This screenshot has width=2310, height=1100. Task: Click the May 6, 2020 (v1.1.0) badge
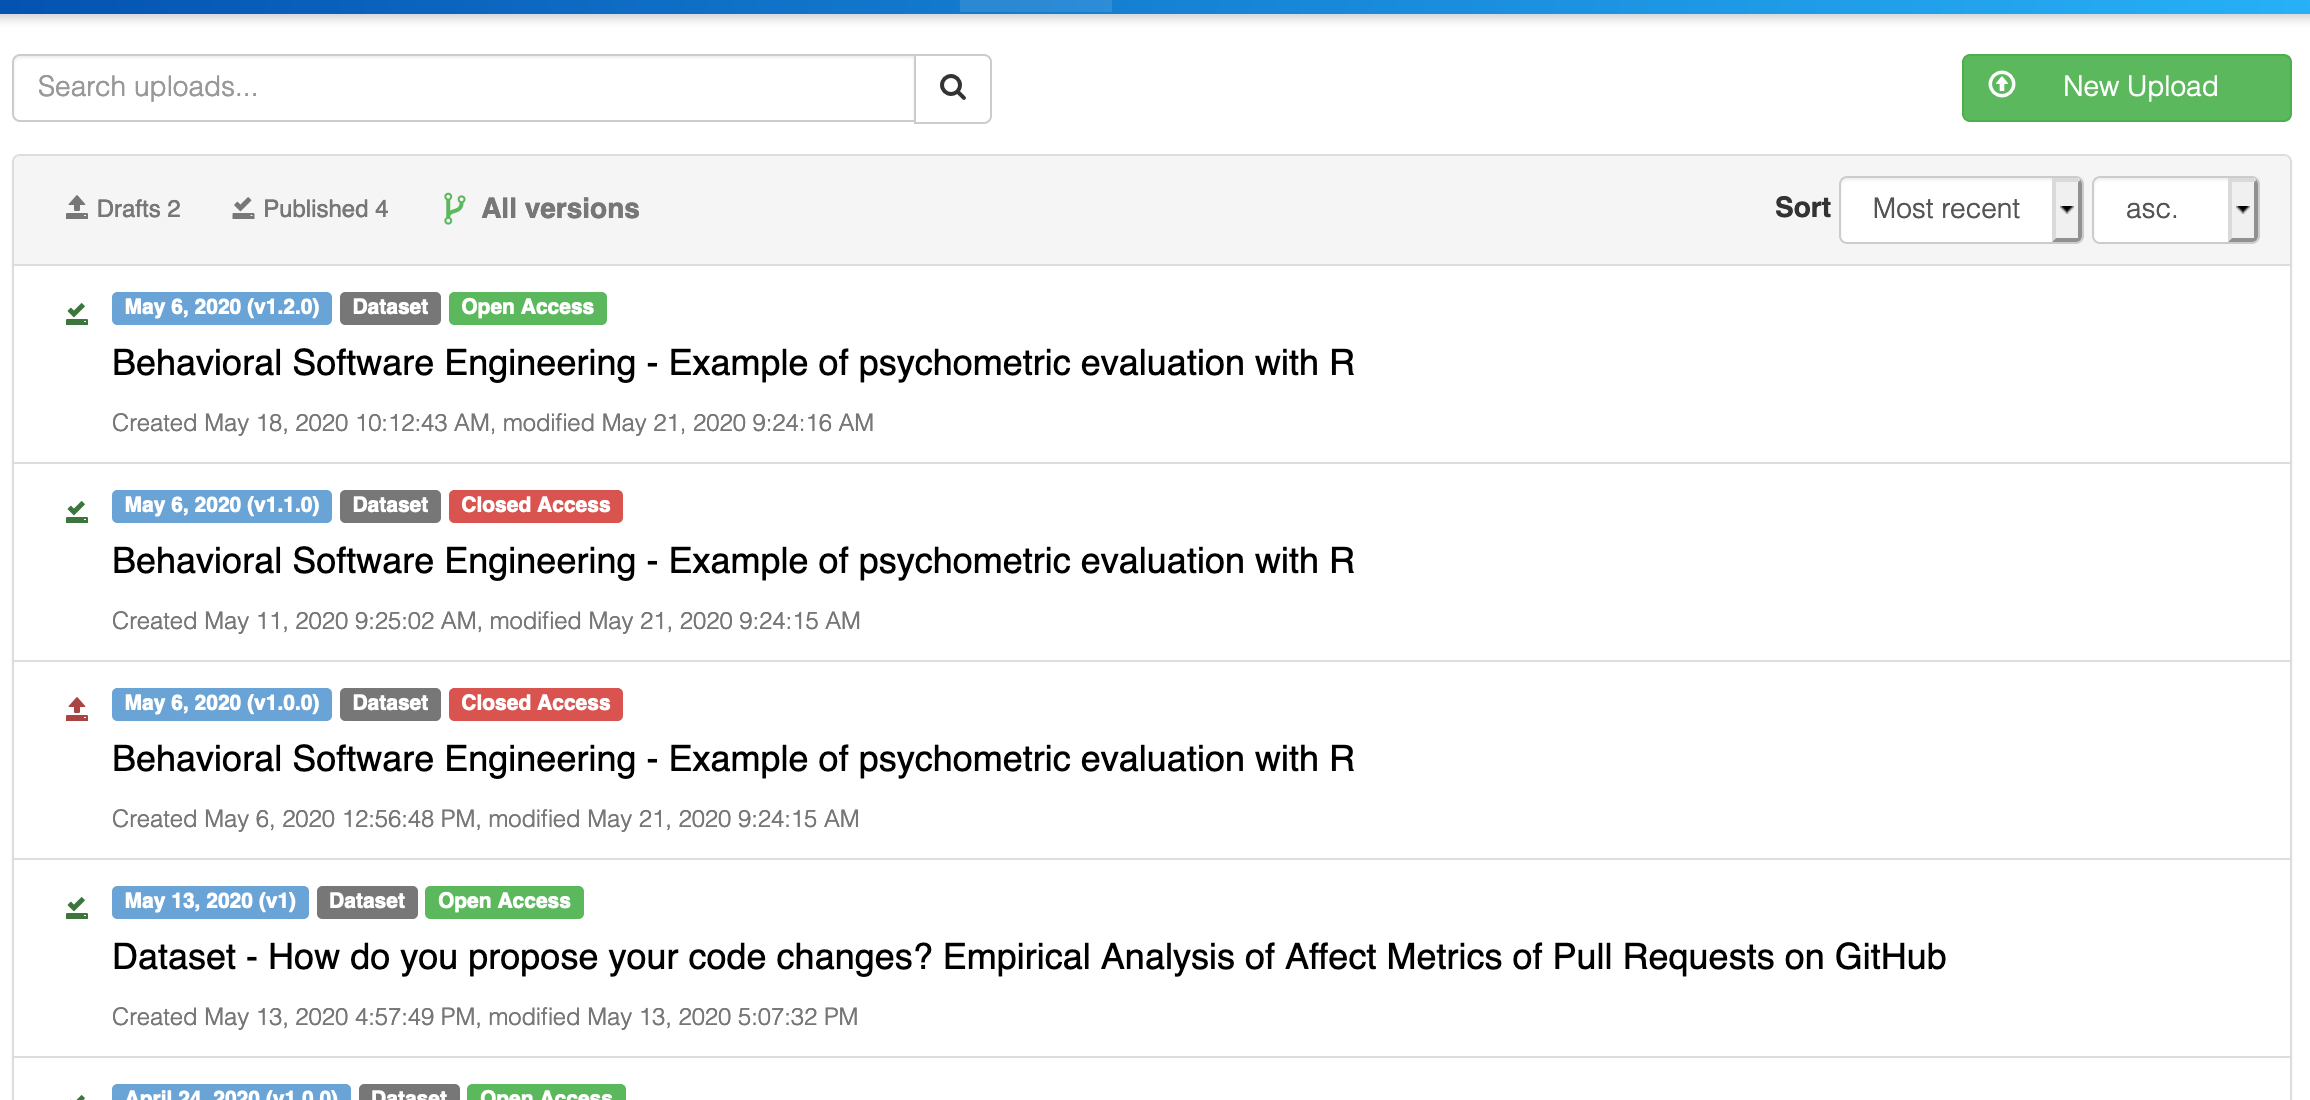tap(222, 506)
